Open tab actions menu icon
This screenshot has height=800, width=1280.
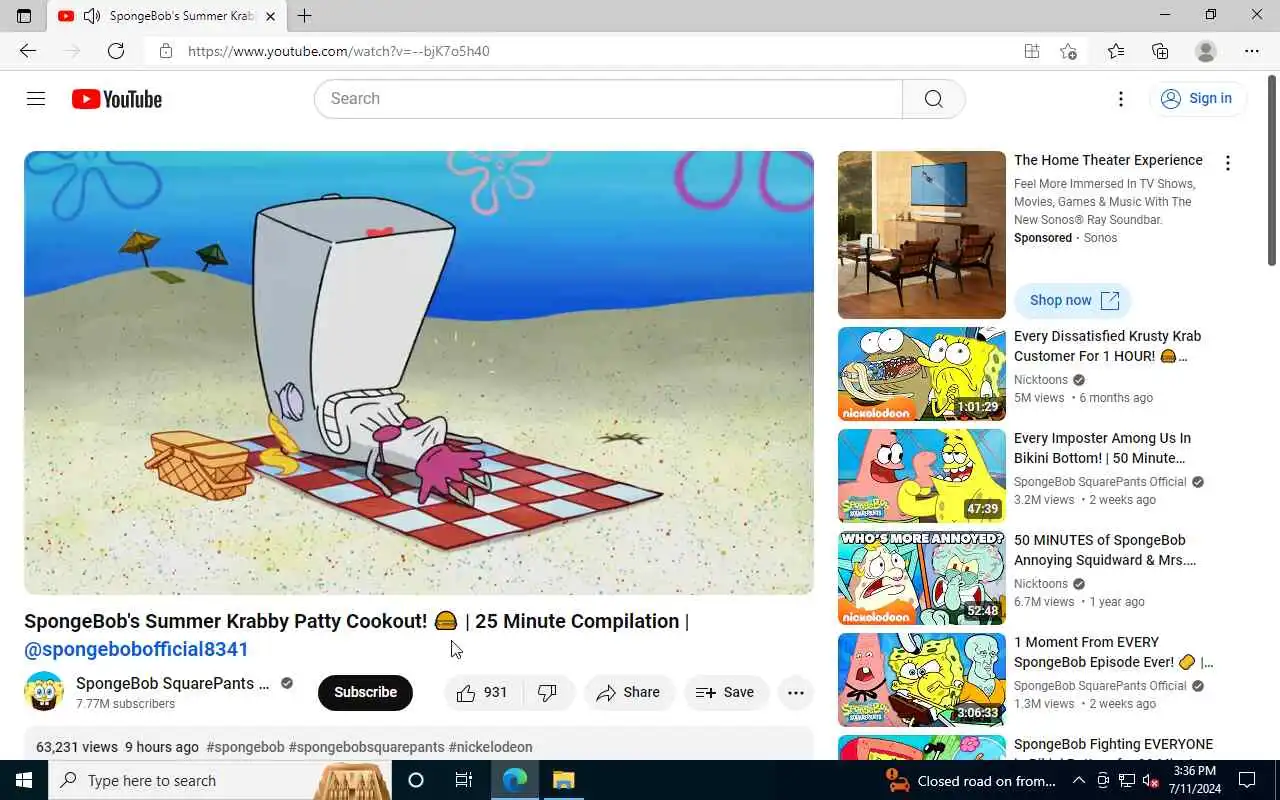pyautogui.click(x=24, y=16)
